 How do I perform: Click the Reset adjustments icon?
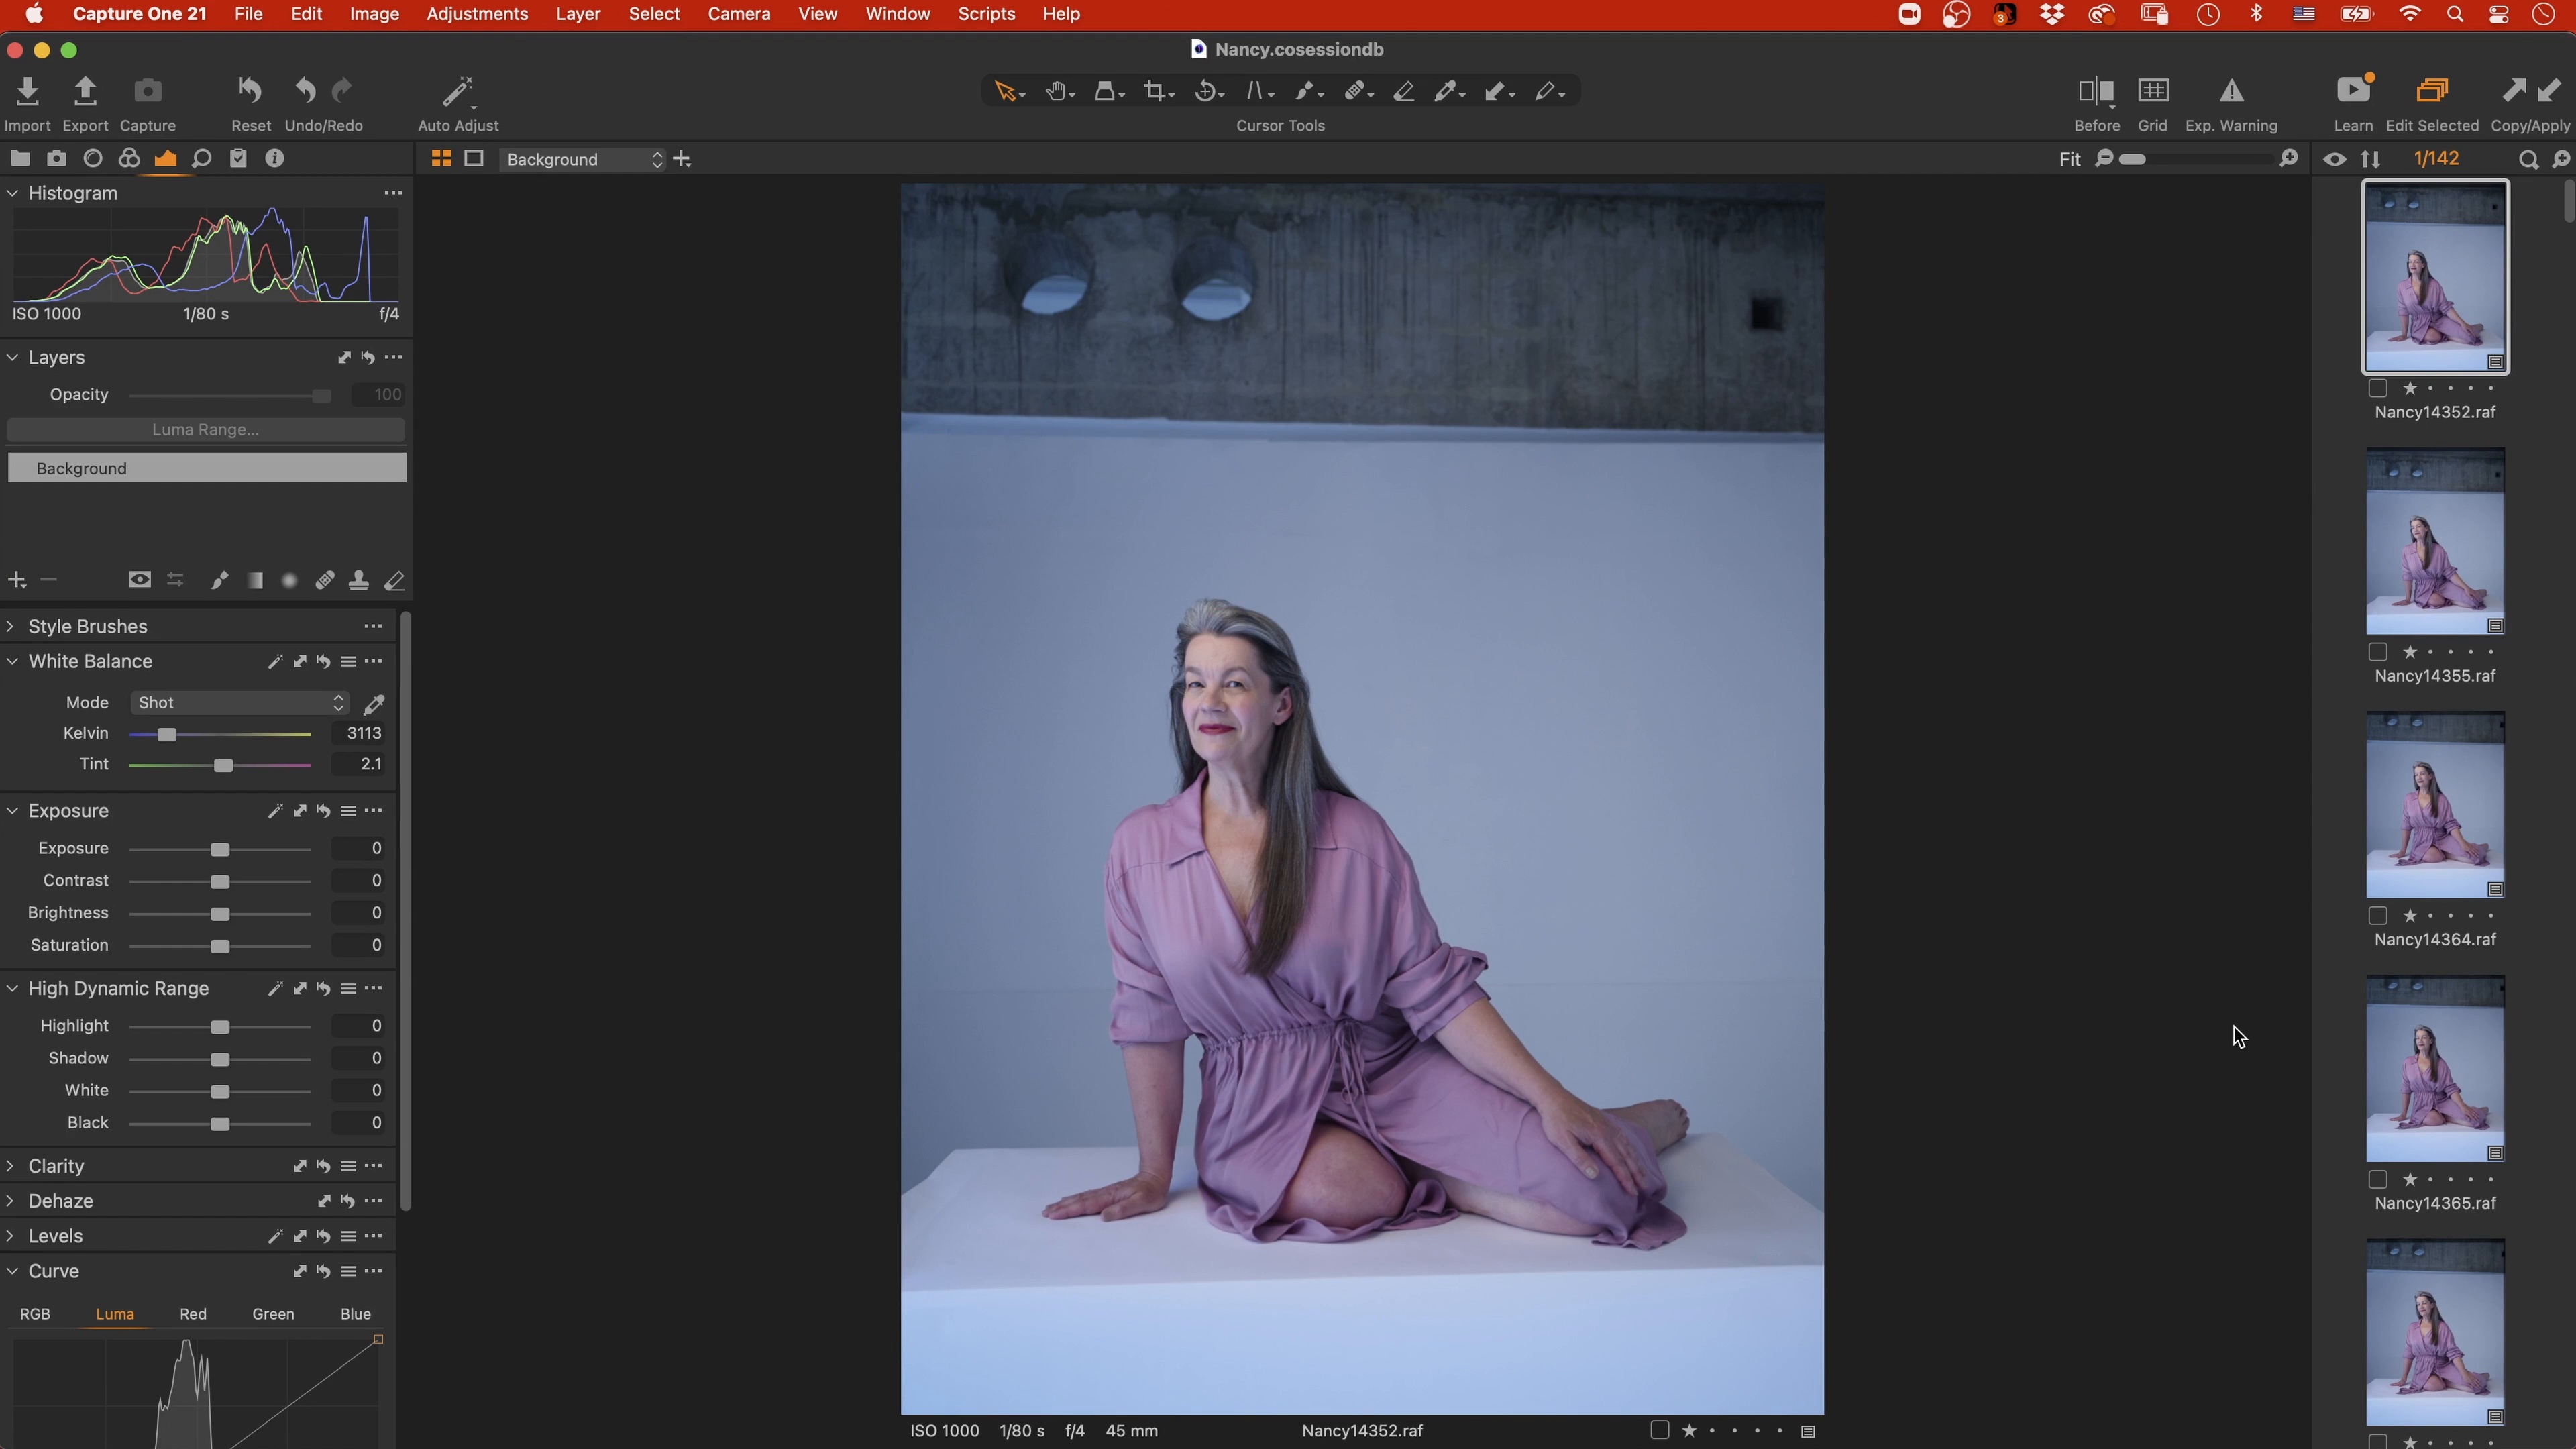250,91
